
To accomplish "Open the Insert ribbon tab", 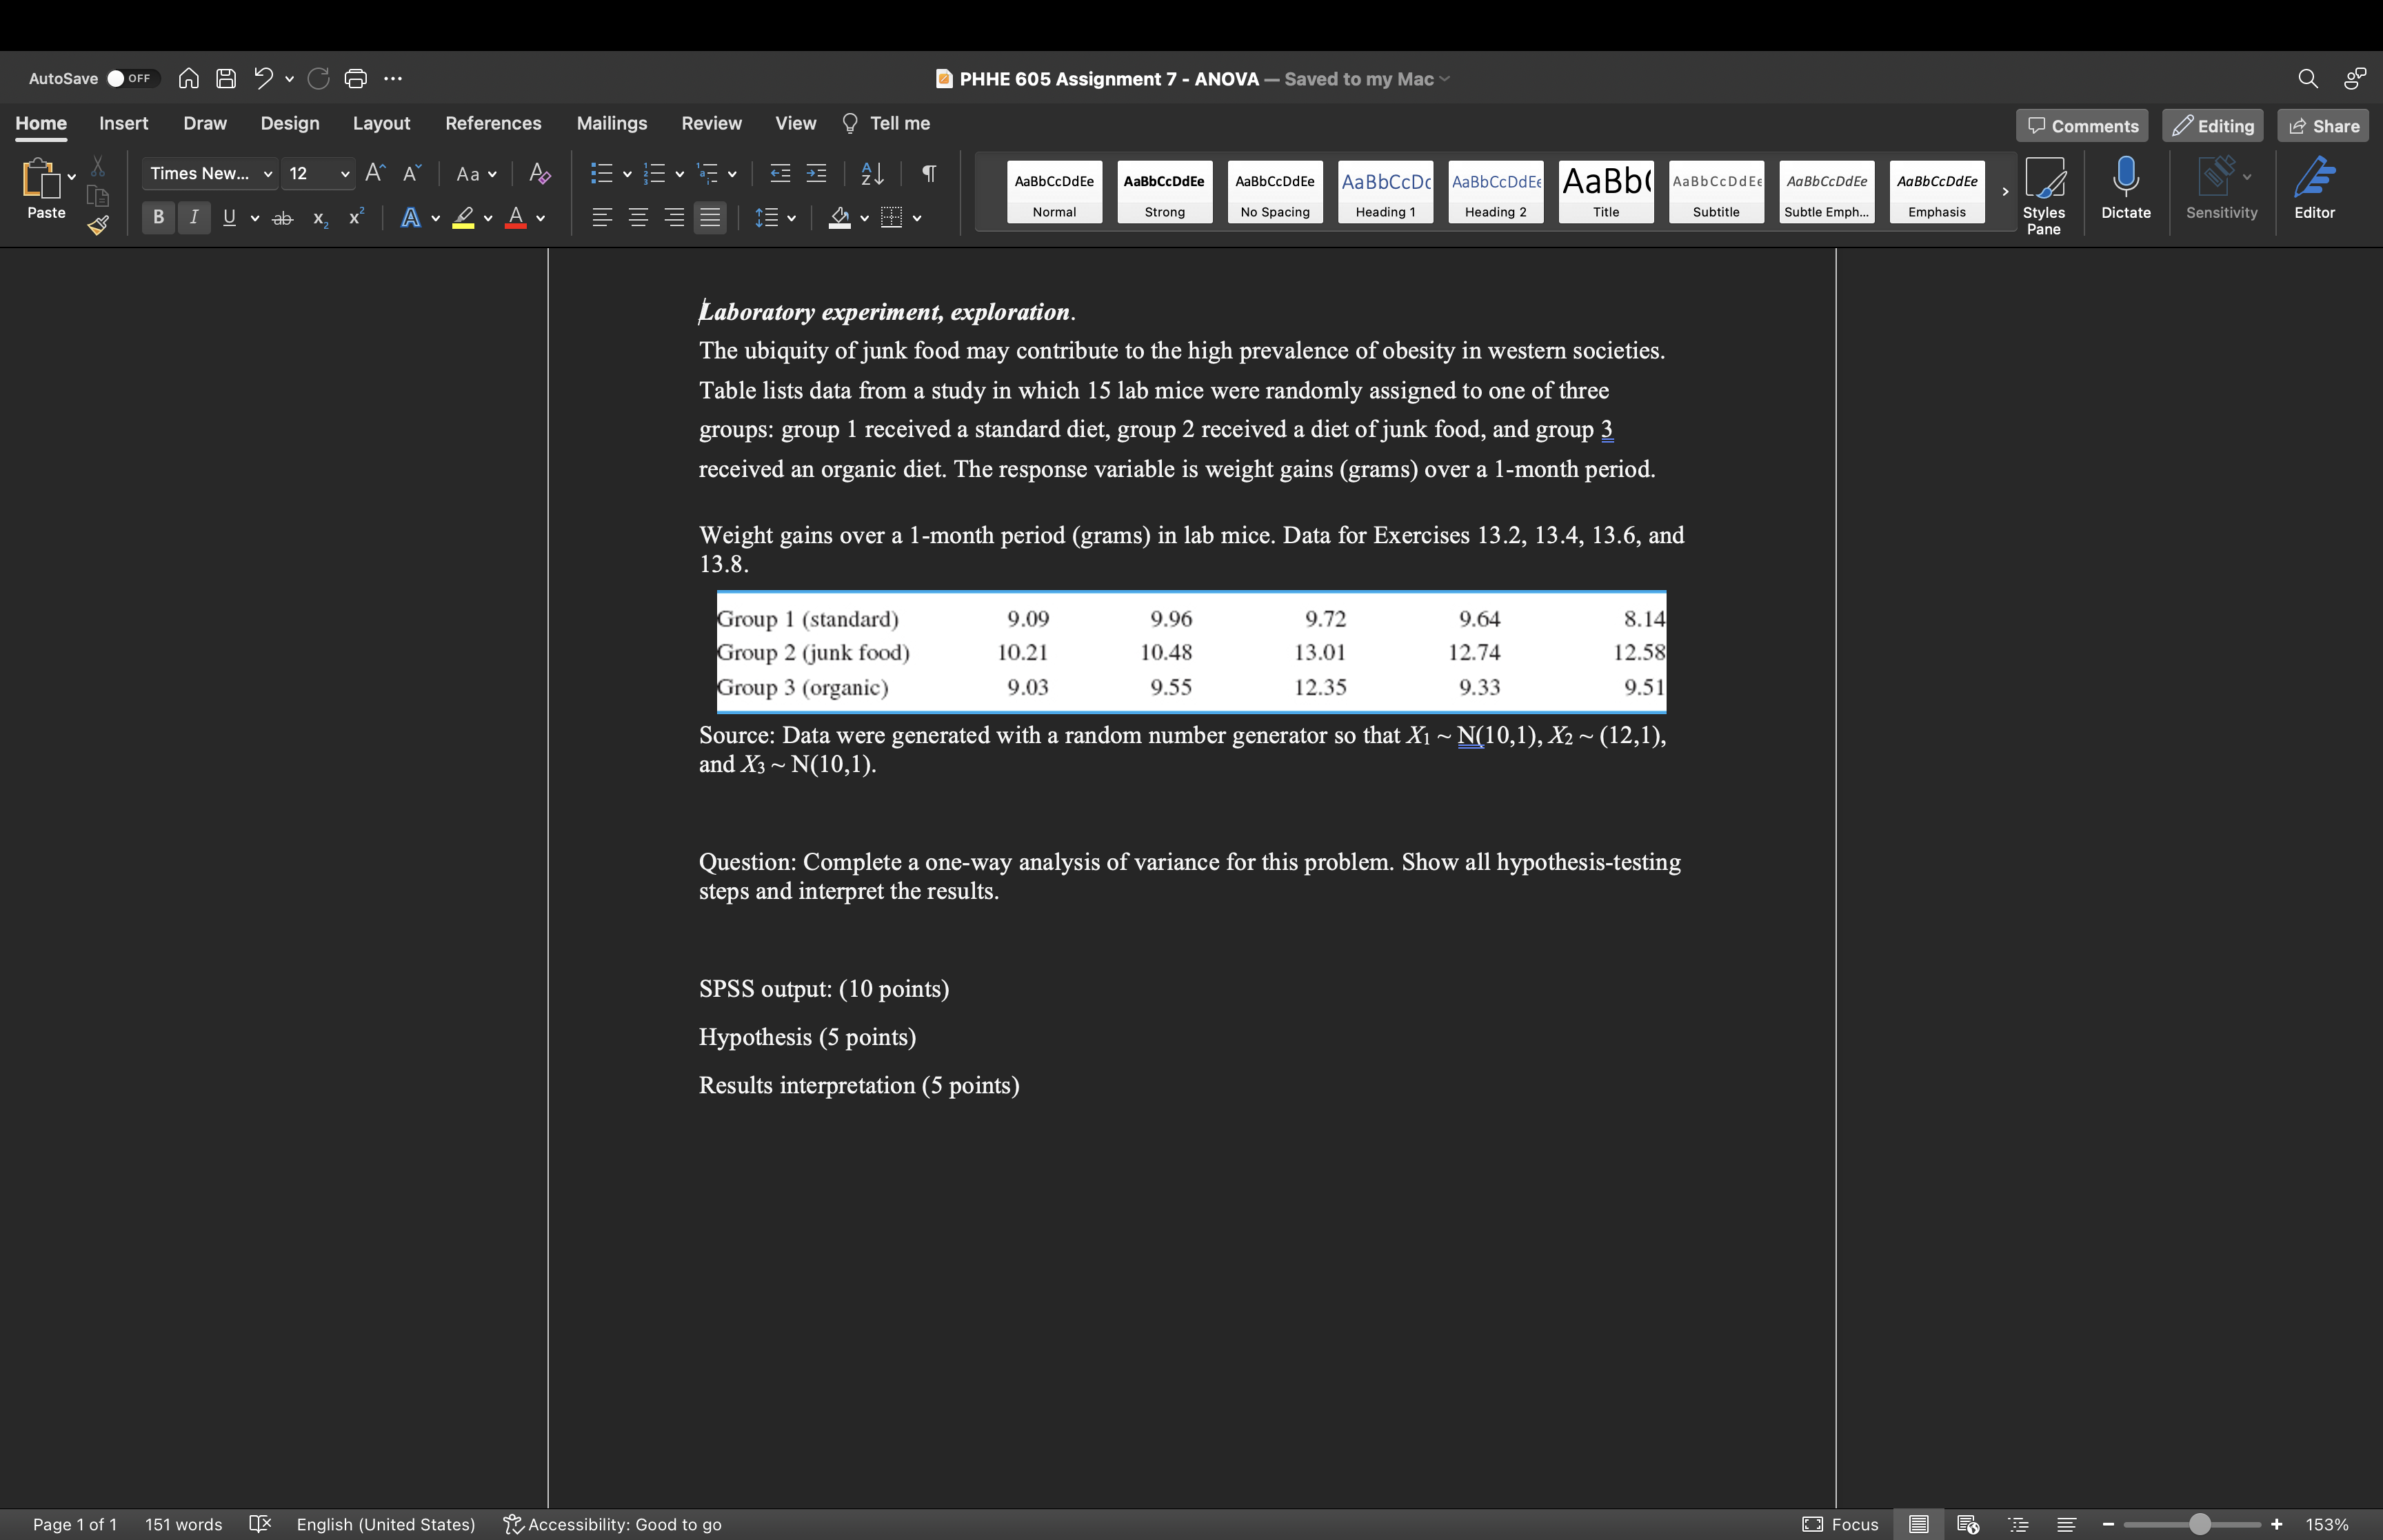I will coord(124,123).
